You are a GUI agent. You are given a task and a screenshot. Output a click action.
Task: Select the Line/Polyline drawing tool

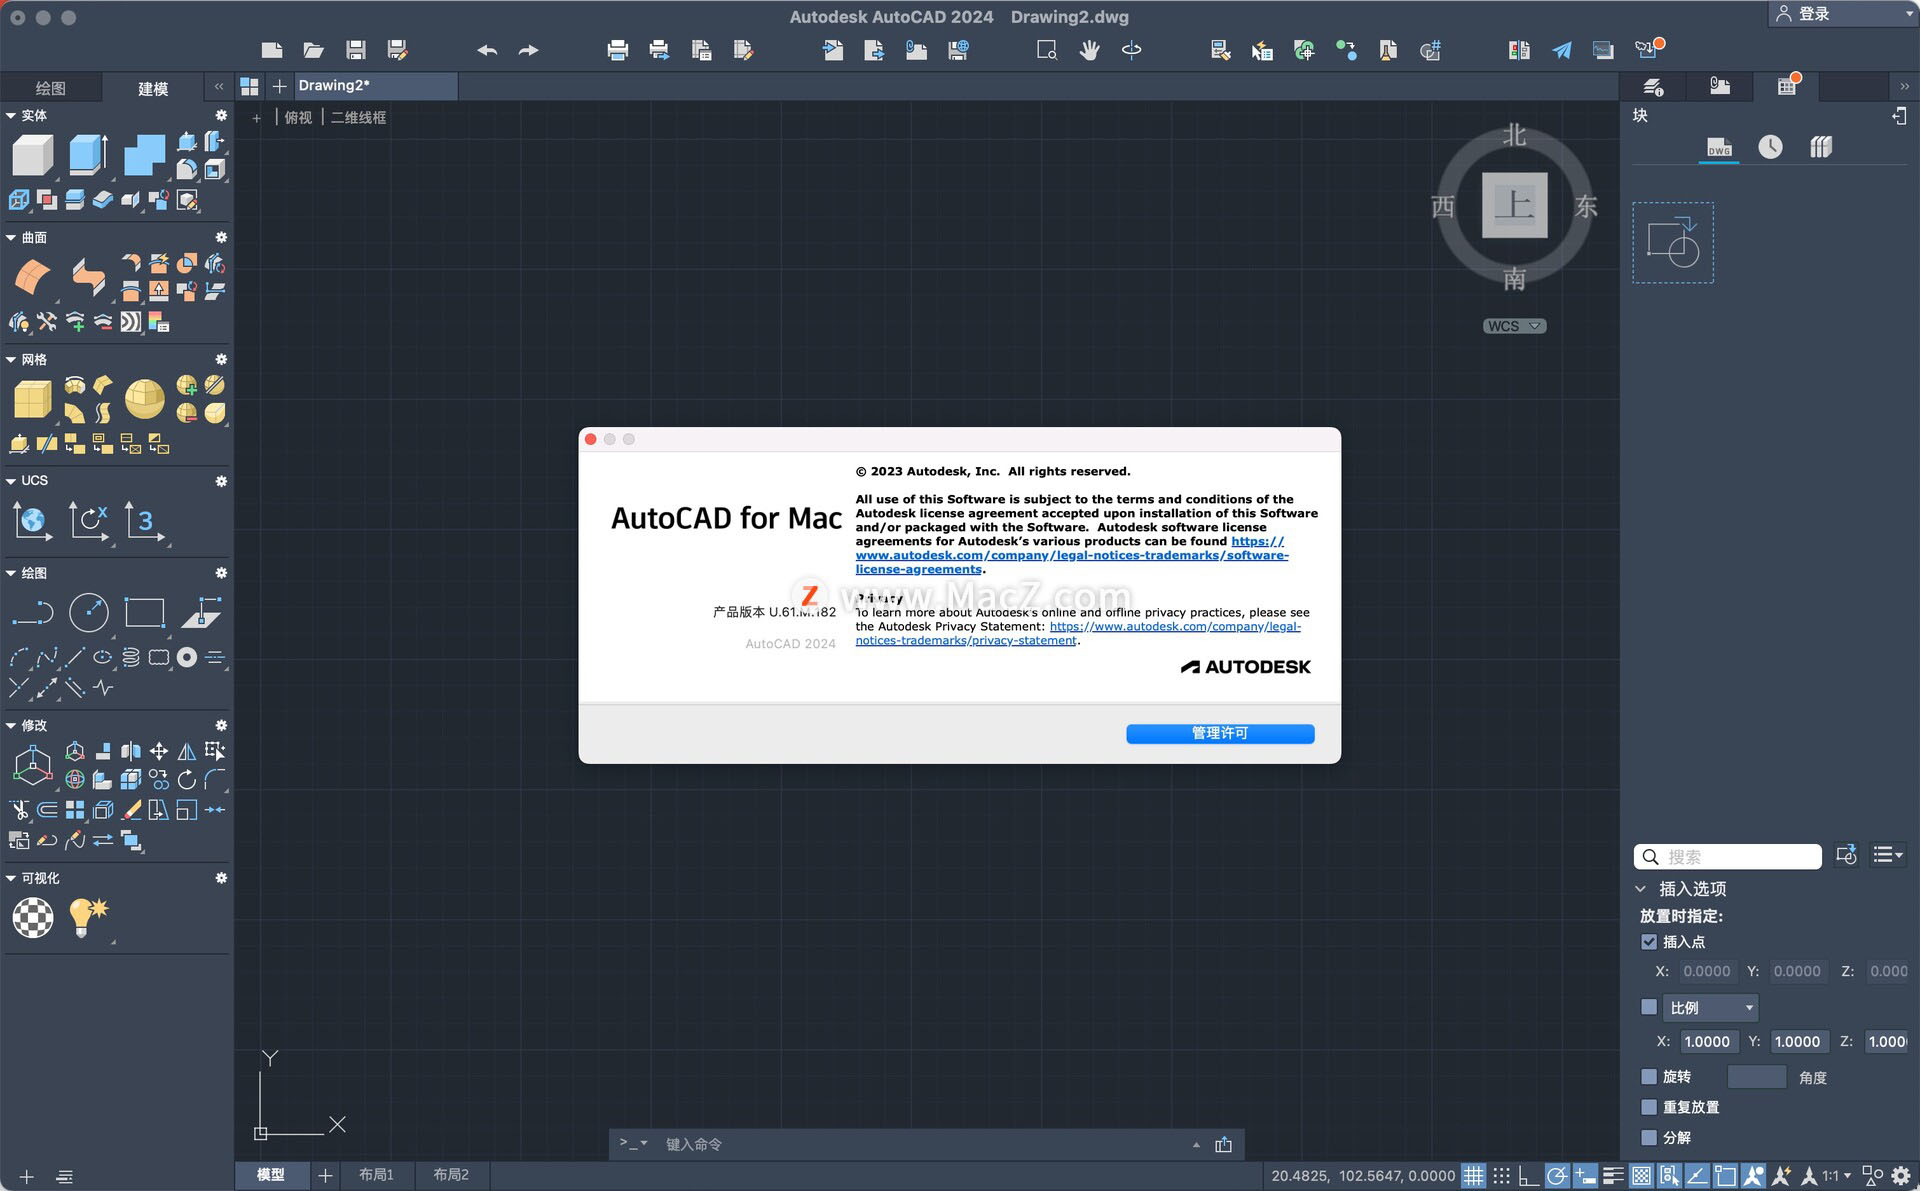click(32, 613)
